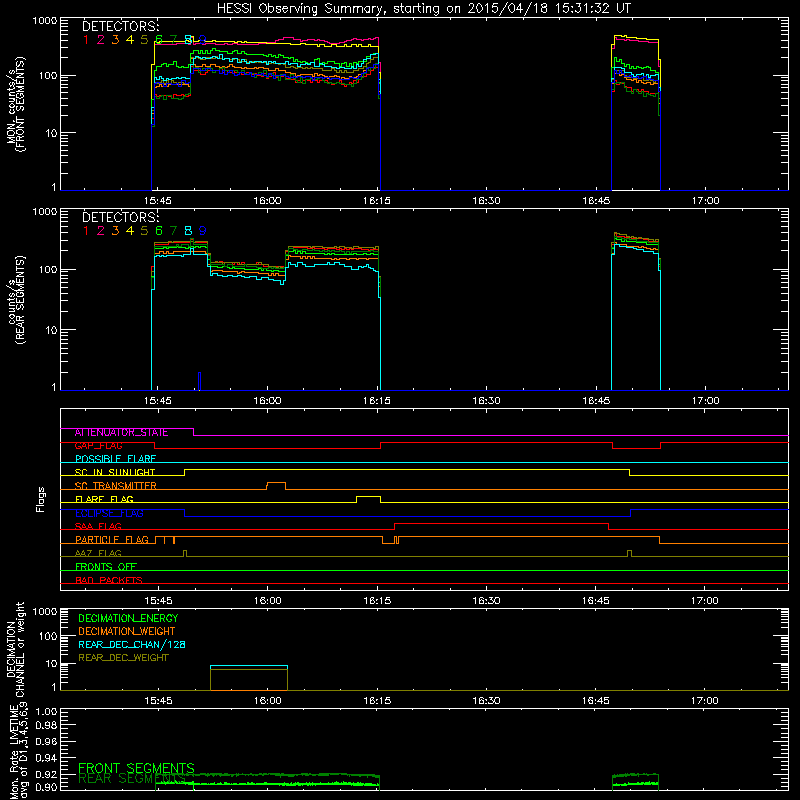
Task: Click the 0.96 livetime axis tick
Action: click(46, 741)
